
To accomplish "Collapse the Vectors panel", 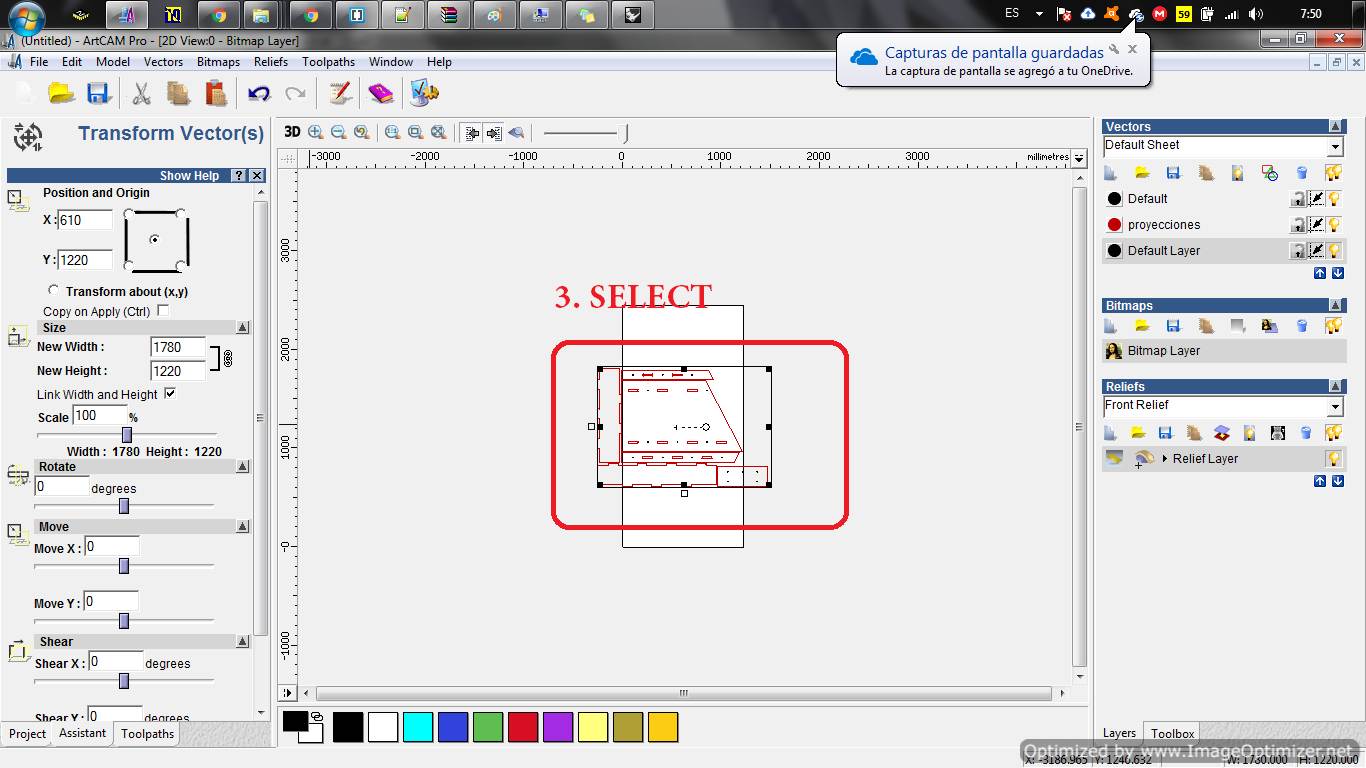I will (x=1335, y=127).
